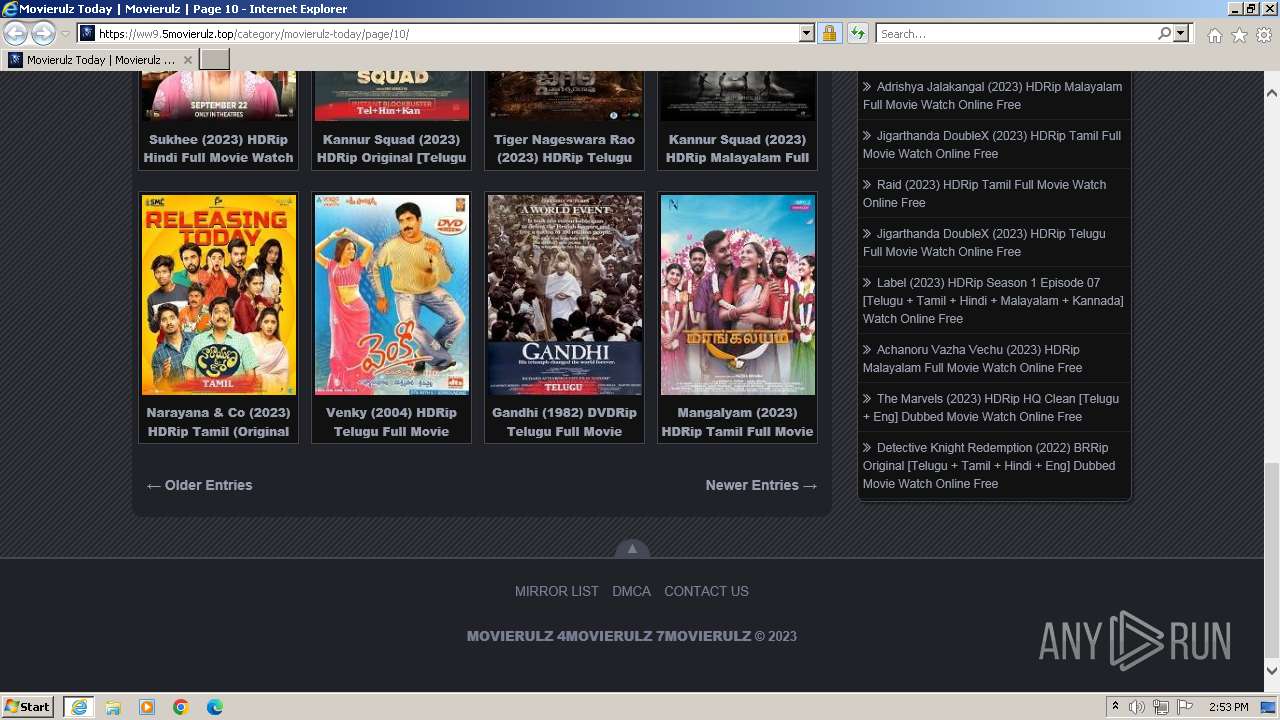Open the Narayana & Co poster thumbnail
Viewport: 1280px width, 720px height.
coord(218,295)
